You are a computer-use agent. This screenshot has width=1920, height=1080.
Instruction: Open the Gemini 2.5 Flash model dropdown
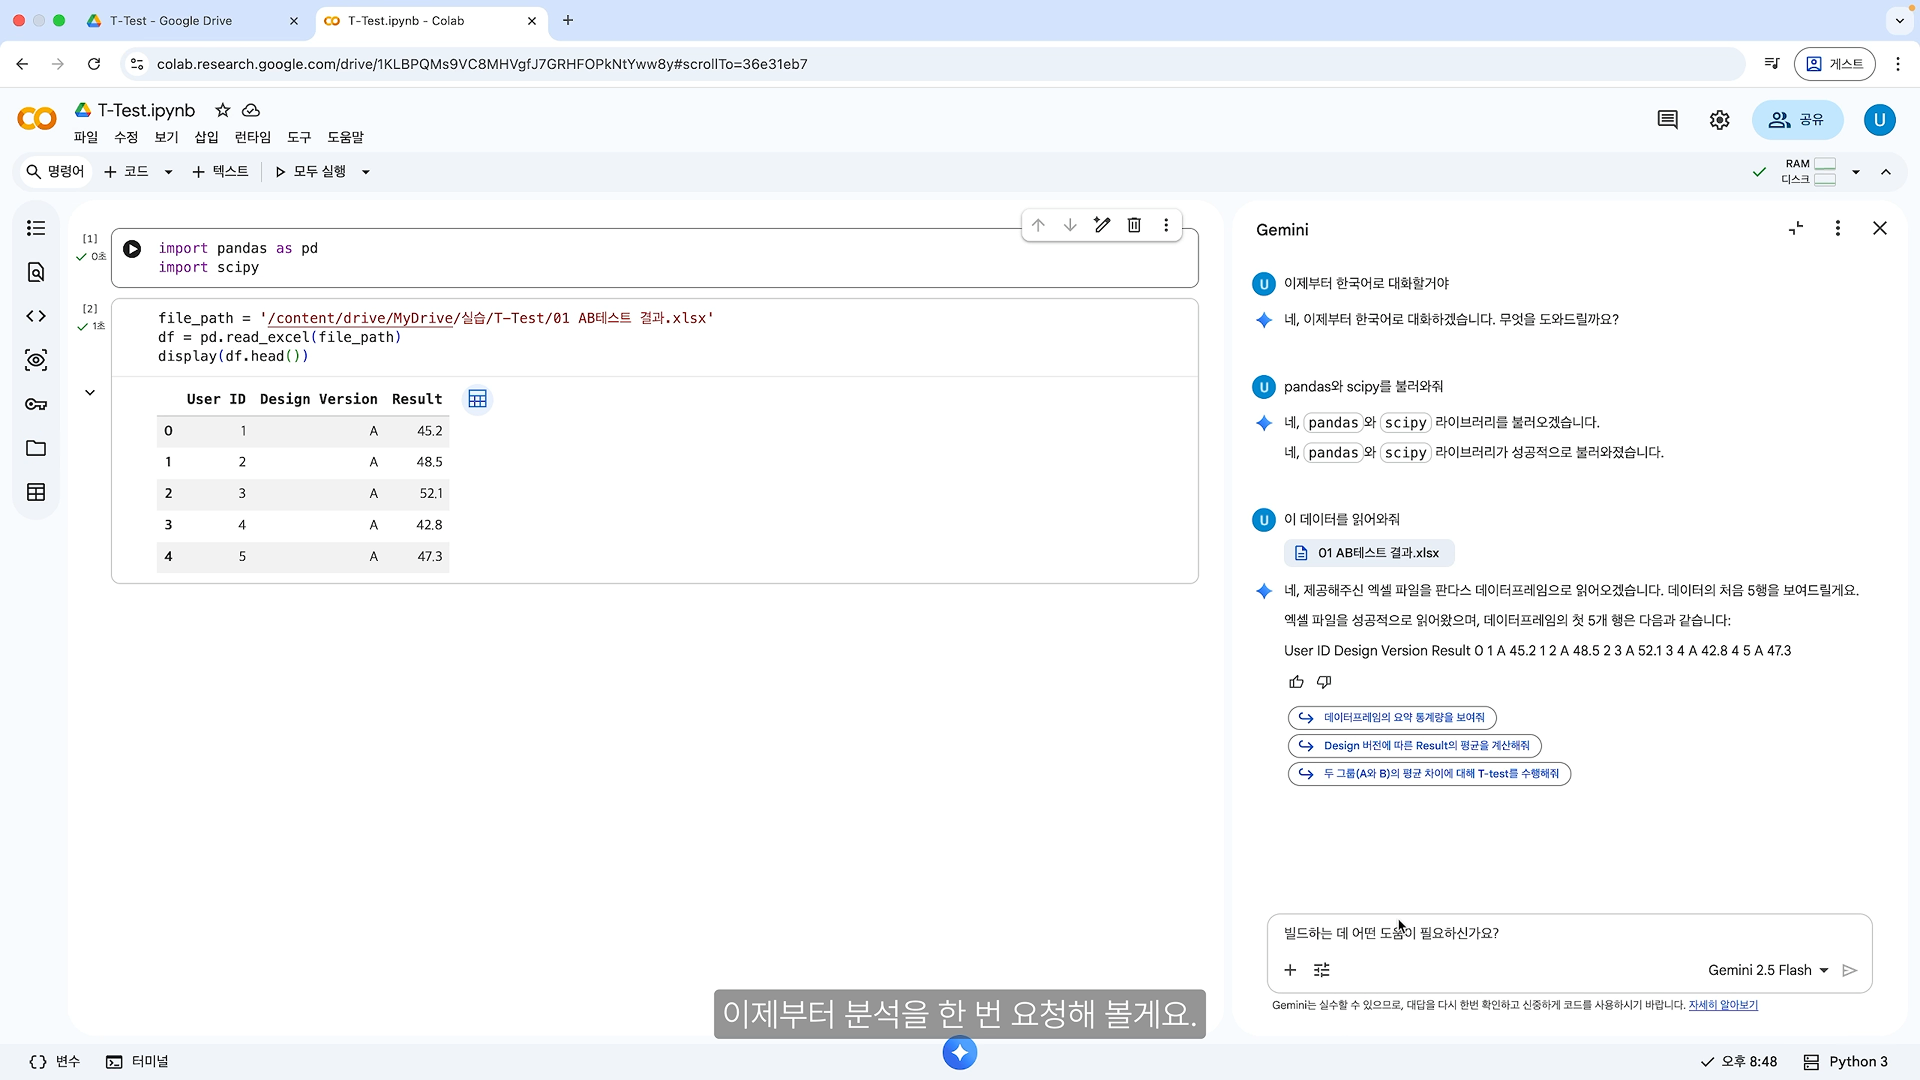click(x=1767, y=970)
